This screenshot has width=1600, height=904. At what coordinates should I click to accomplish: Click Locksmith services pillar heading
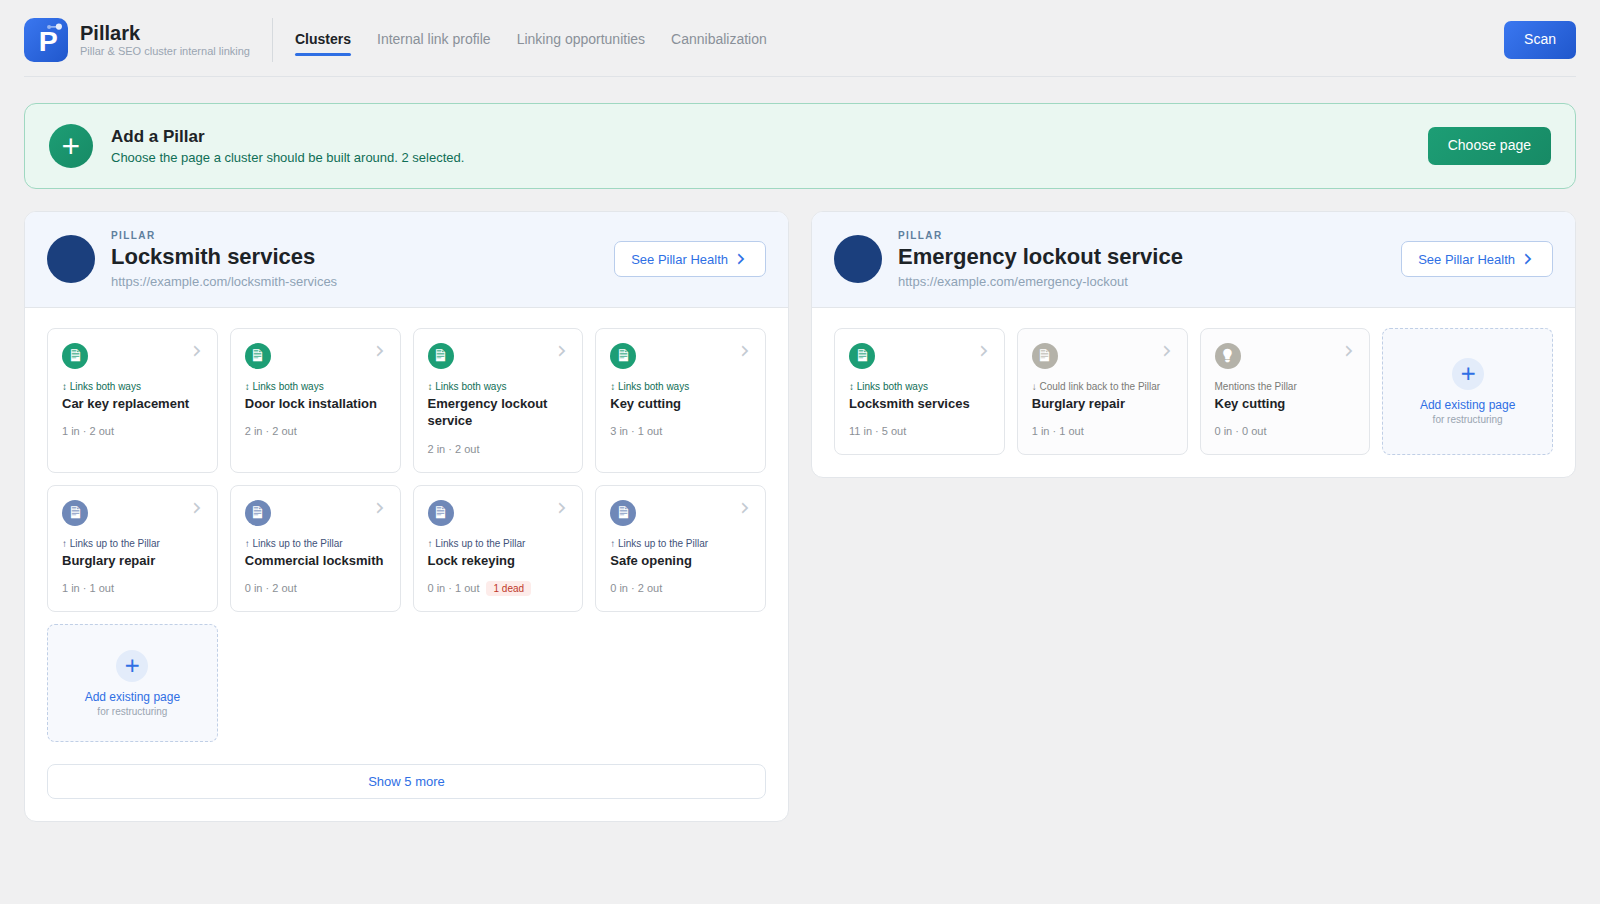213,257
